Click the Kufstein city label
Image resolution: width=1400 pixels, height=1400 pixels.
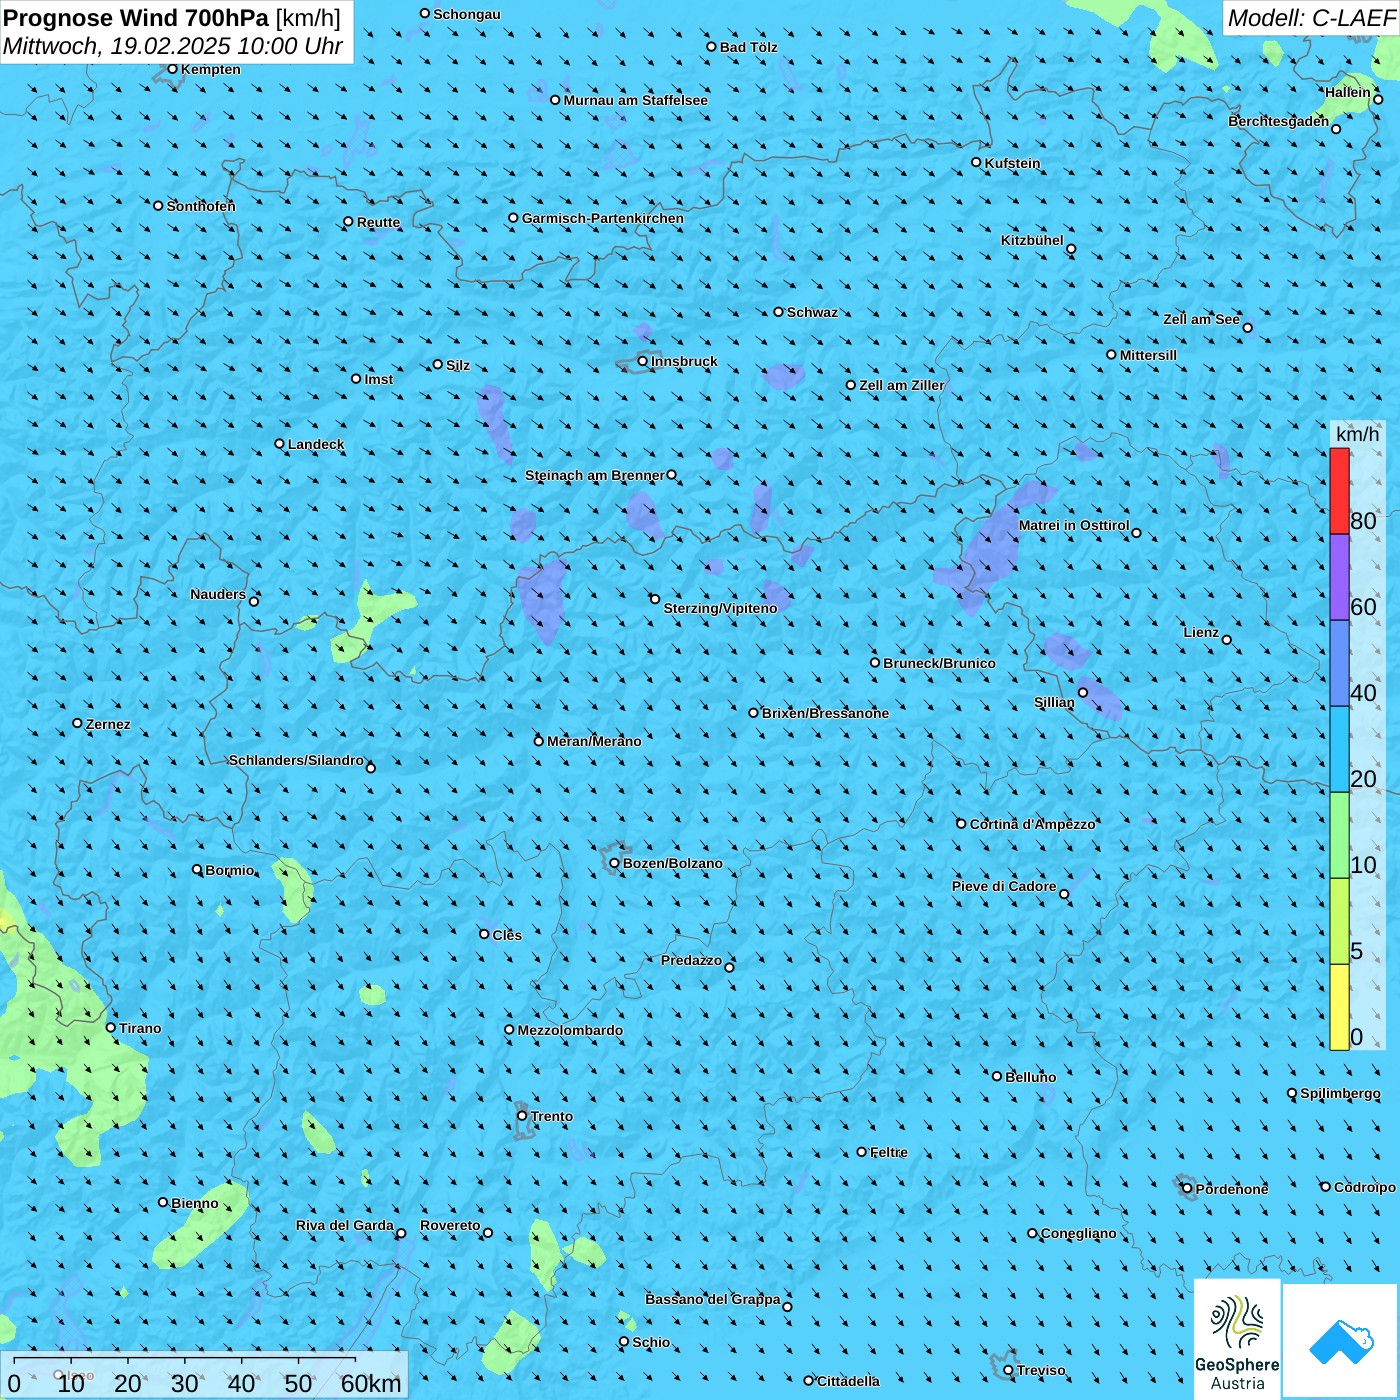(1012, 163)
